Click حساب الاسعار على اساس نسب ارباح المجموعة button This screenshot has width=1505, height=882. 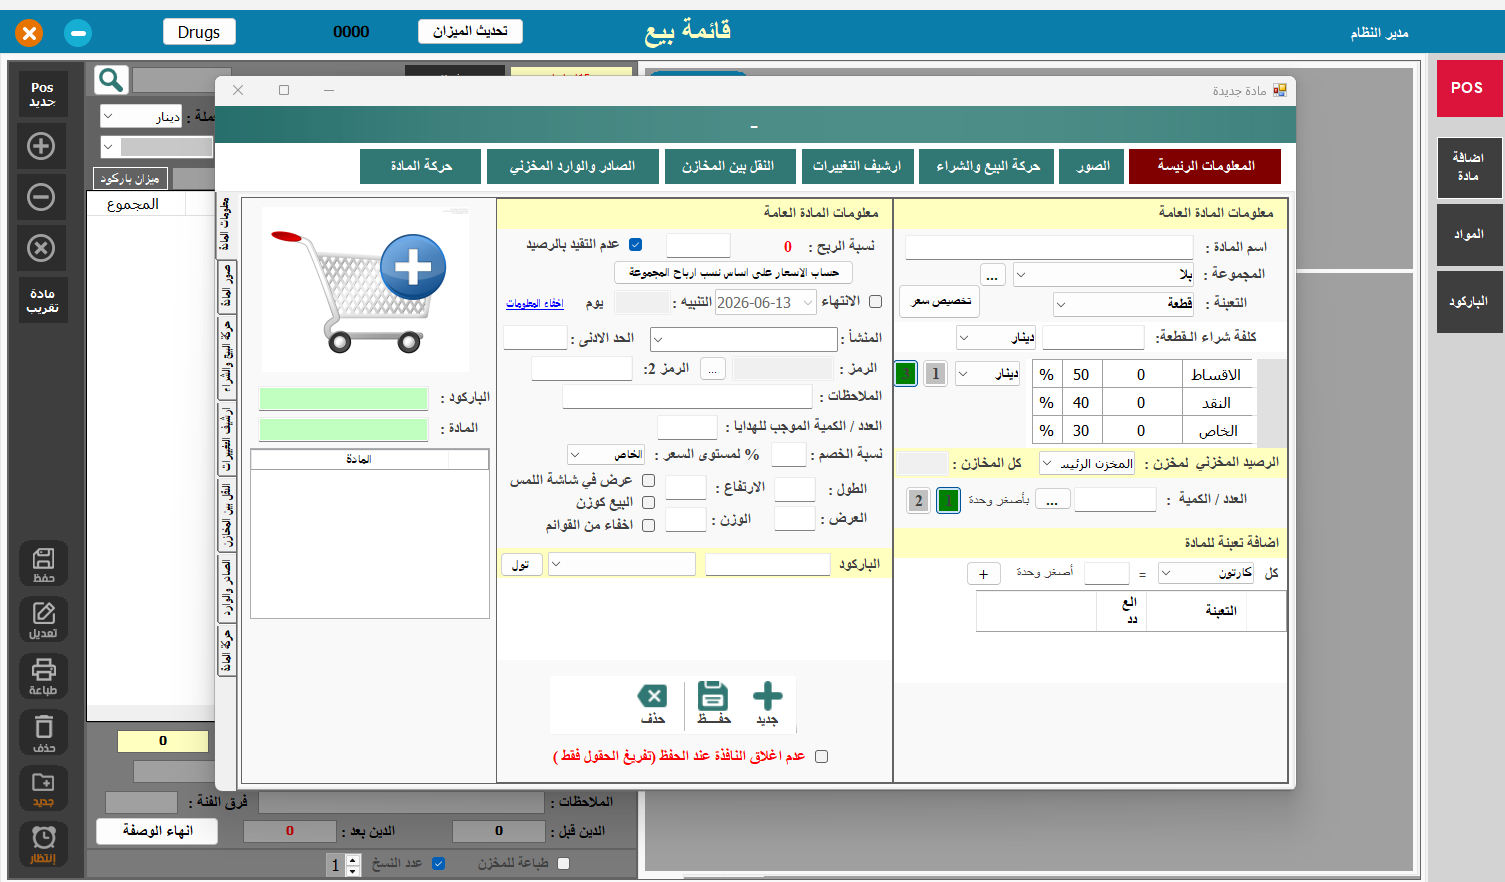click(733, 272)
